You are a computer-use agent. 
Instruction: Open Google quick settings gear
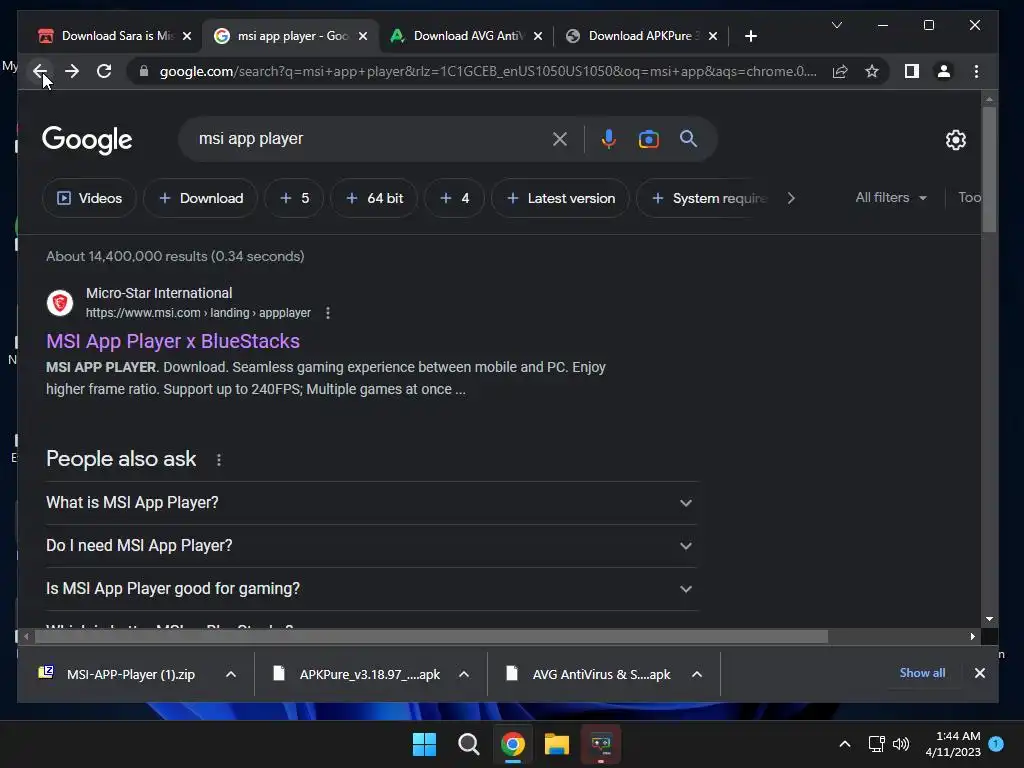(956, 140)
